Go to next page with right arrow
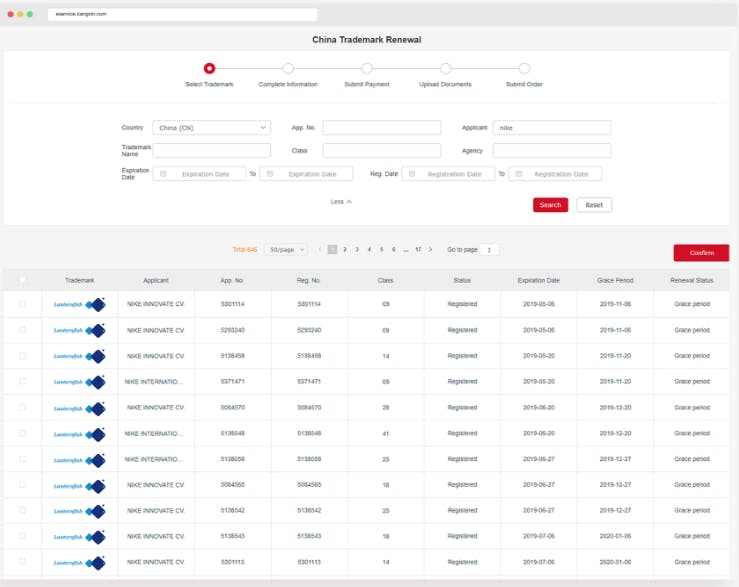This screenshot has width=739, height=587. (x=430, y=249)
